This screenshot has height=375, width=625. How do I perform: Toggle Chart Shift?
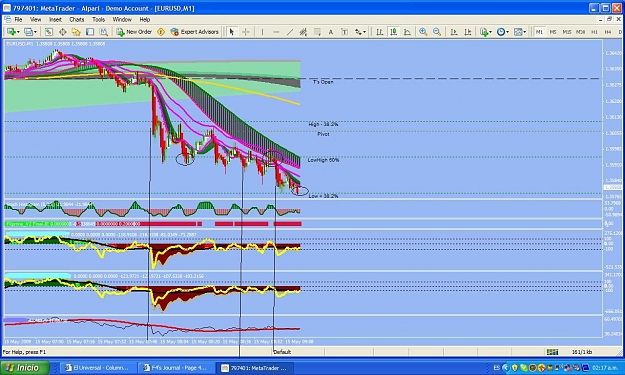(468, 32)
